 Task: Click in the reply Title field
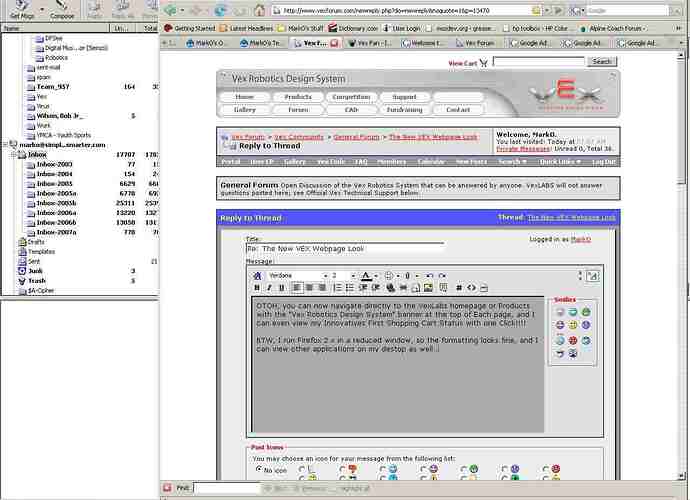coord(345,249)
